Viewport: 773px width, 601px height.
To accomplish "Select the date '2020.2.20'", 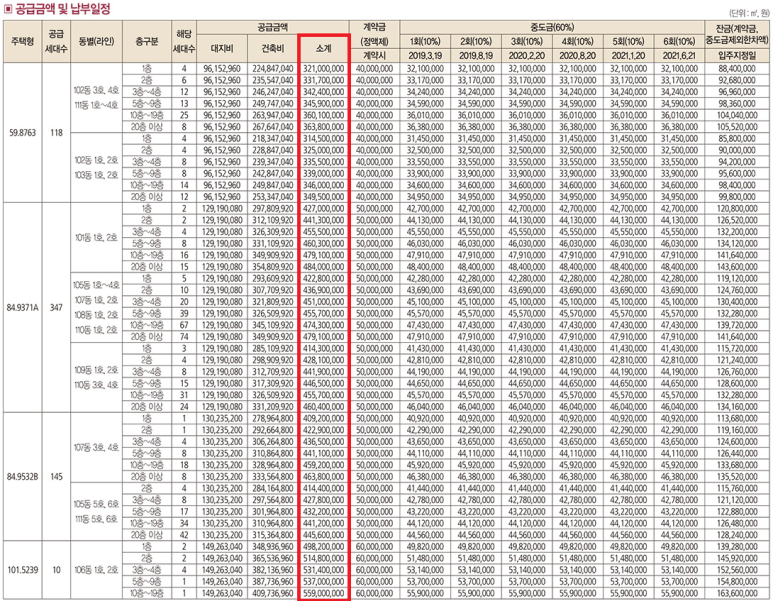I will pyautogui.click(x=527, y=56).
